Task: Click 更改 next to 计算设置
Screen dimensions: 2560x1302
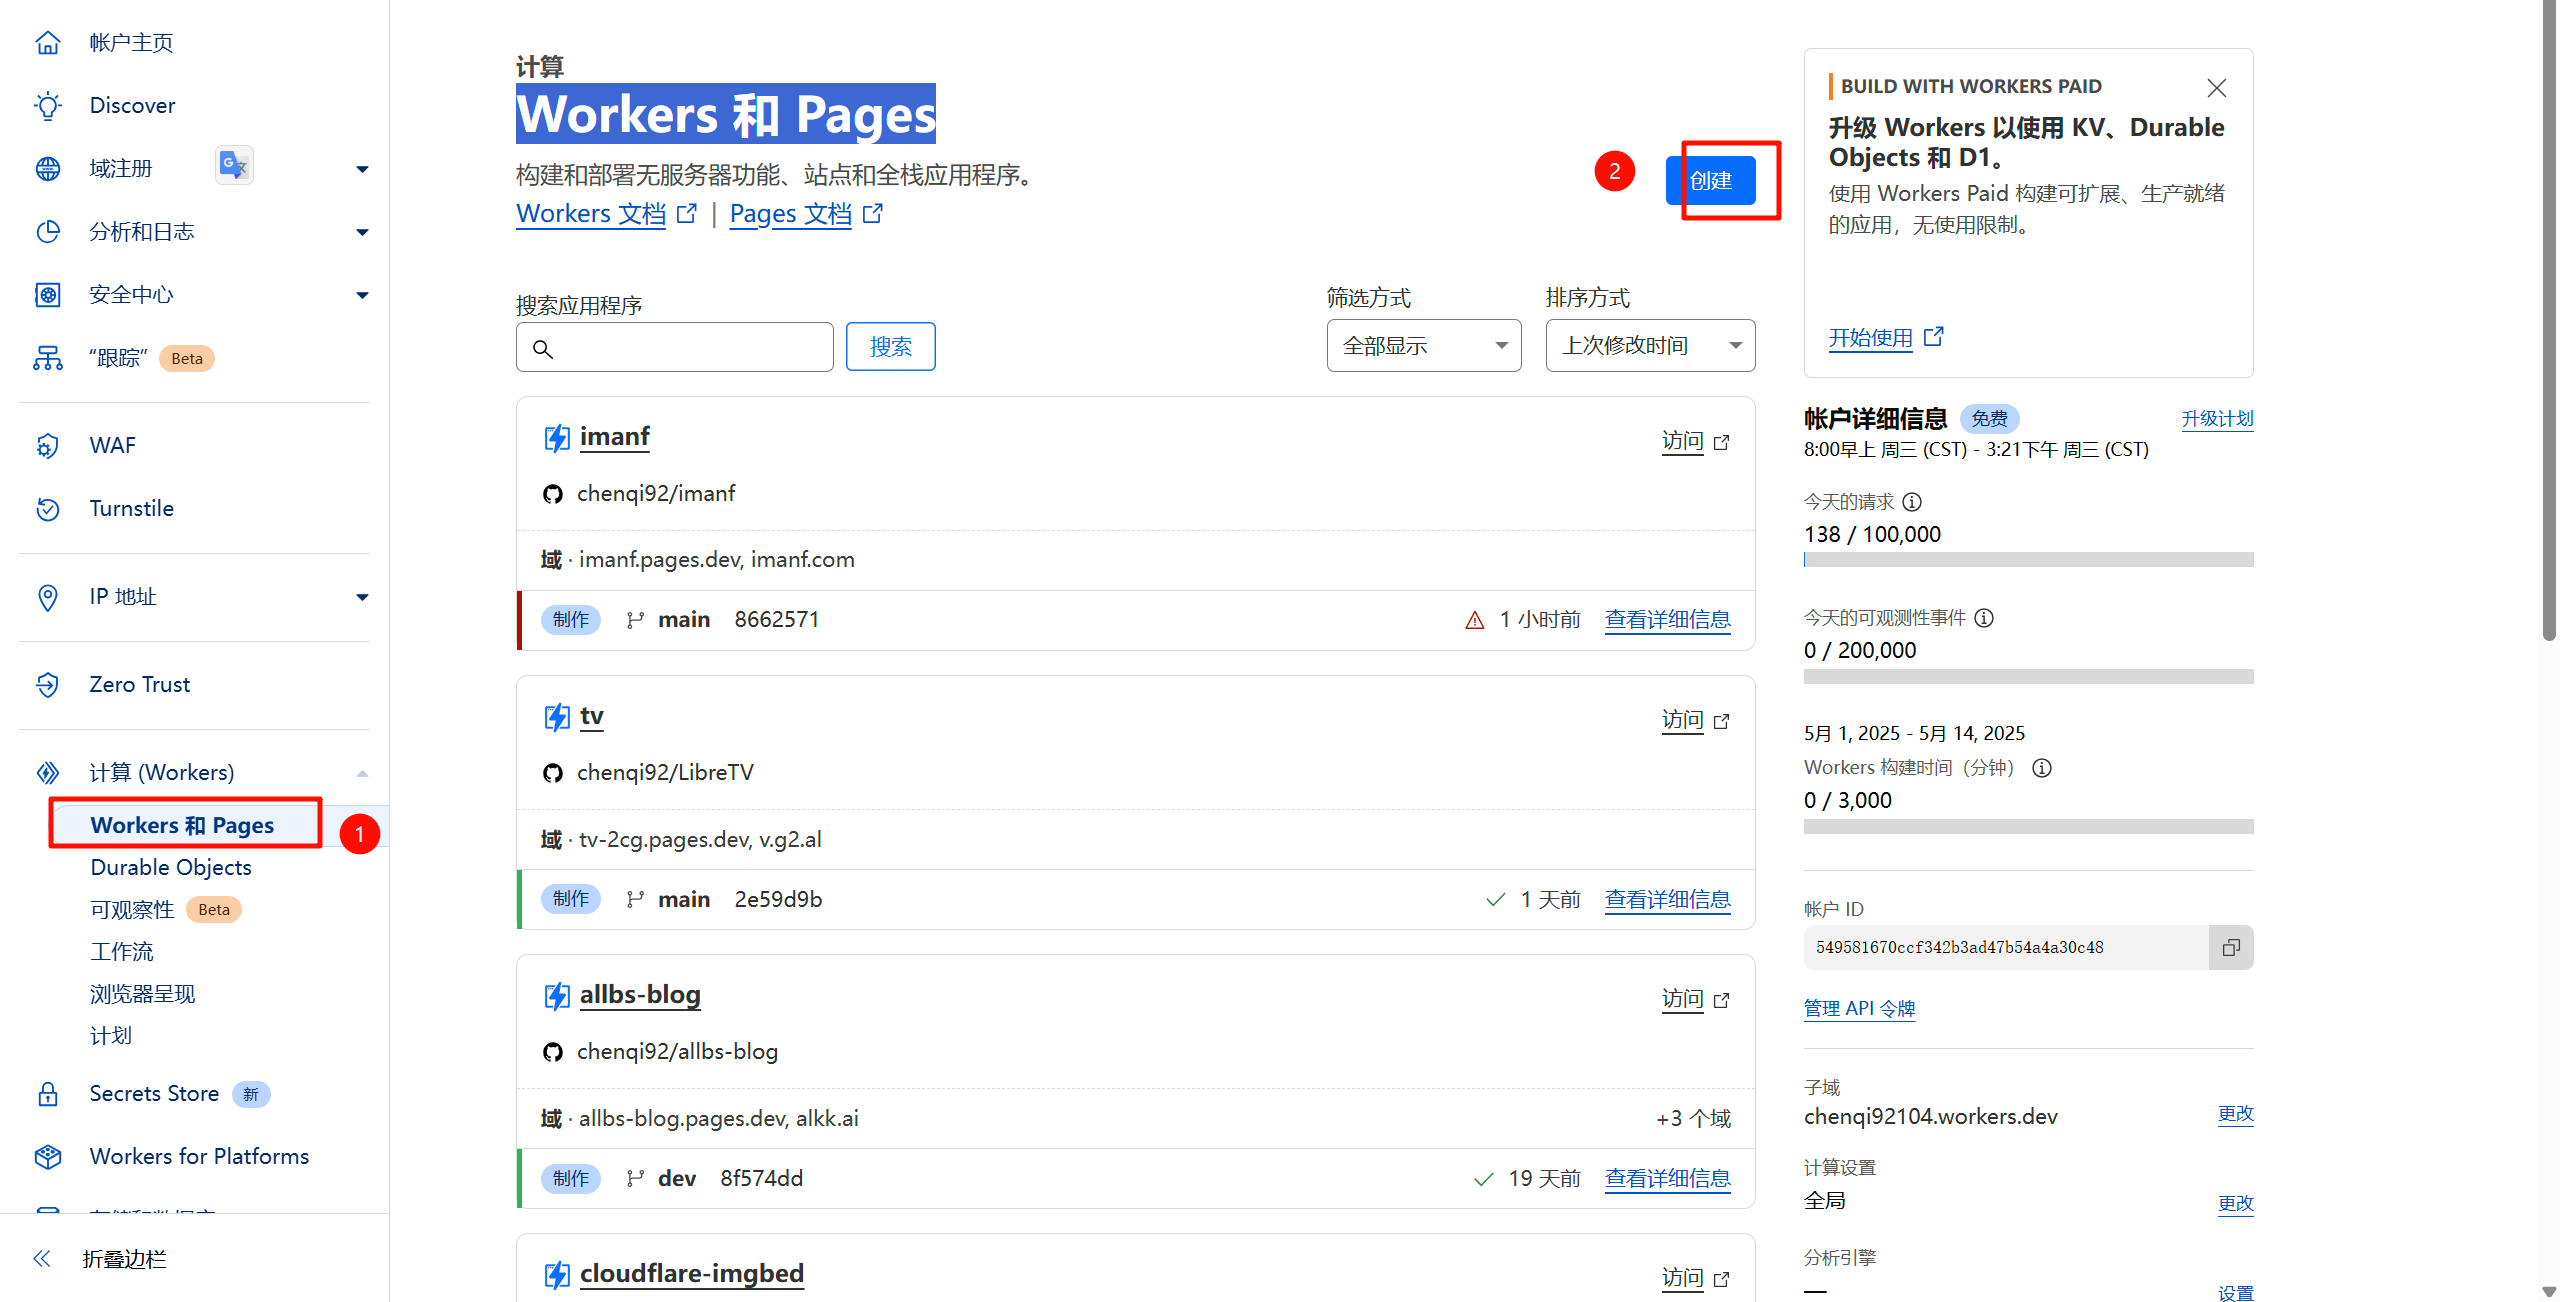Action: click(2235, 1203)
